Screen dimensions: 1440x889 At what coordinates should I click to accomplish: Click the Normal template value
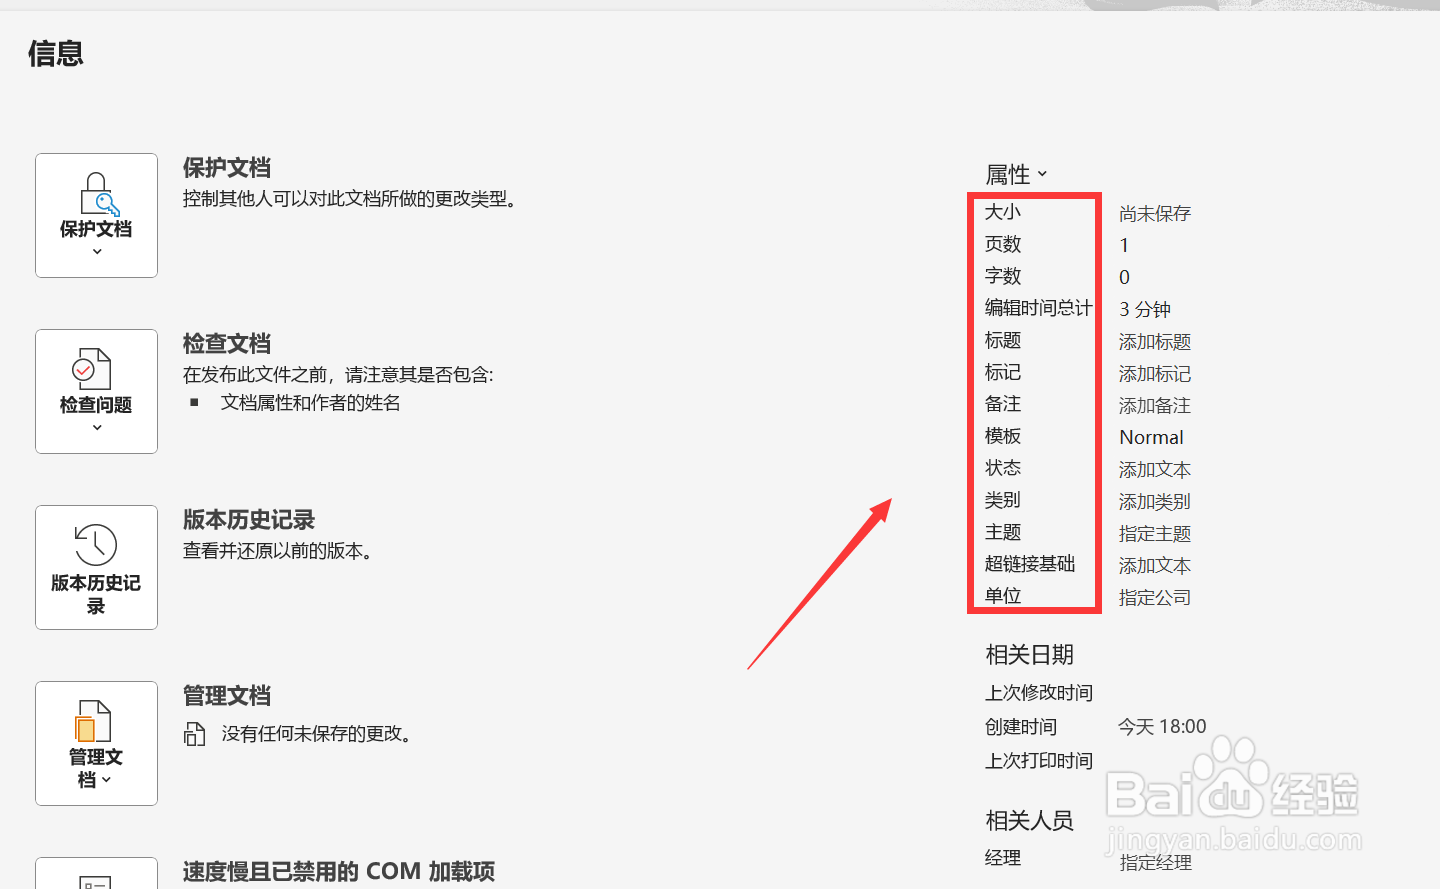(1150, 437)
